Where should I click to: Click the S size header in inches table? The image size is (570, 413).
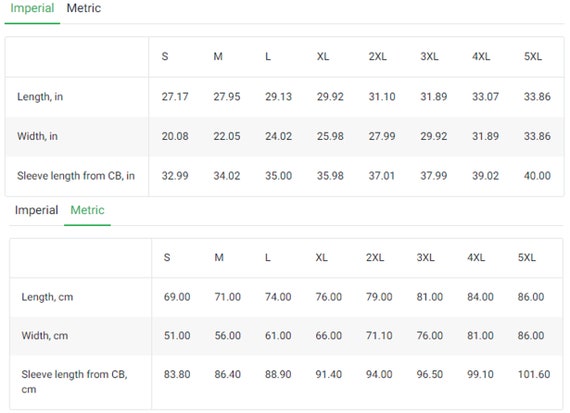click(x=165, y=56)
